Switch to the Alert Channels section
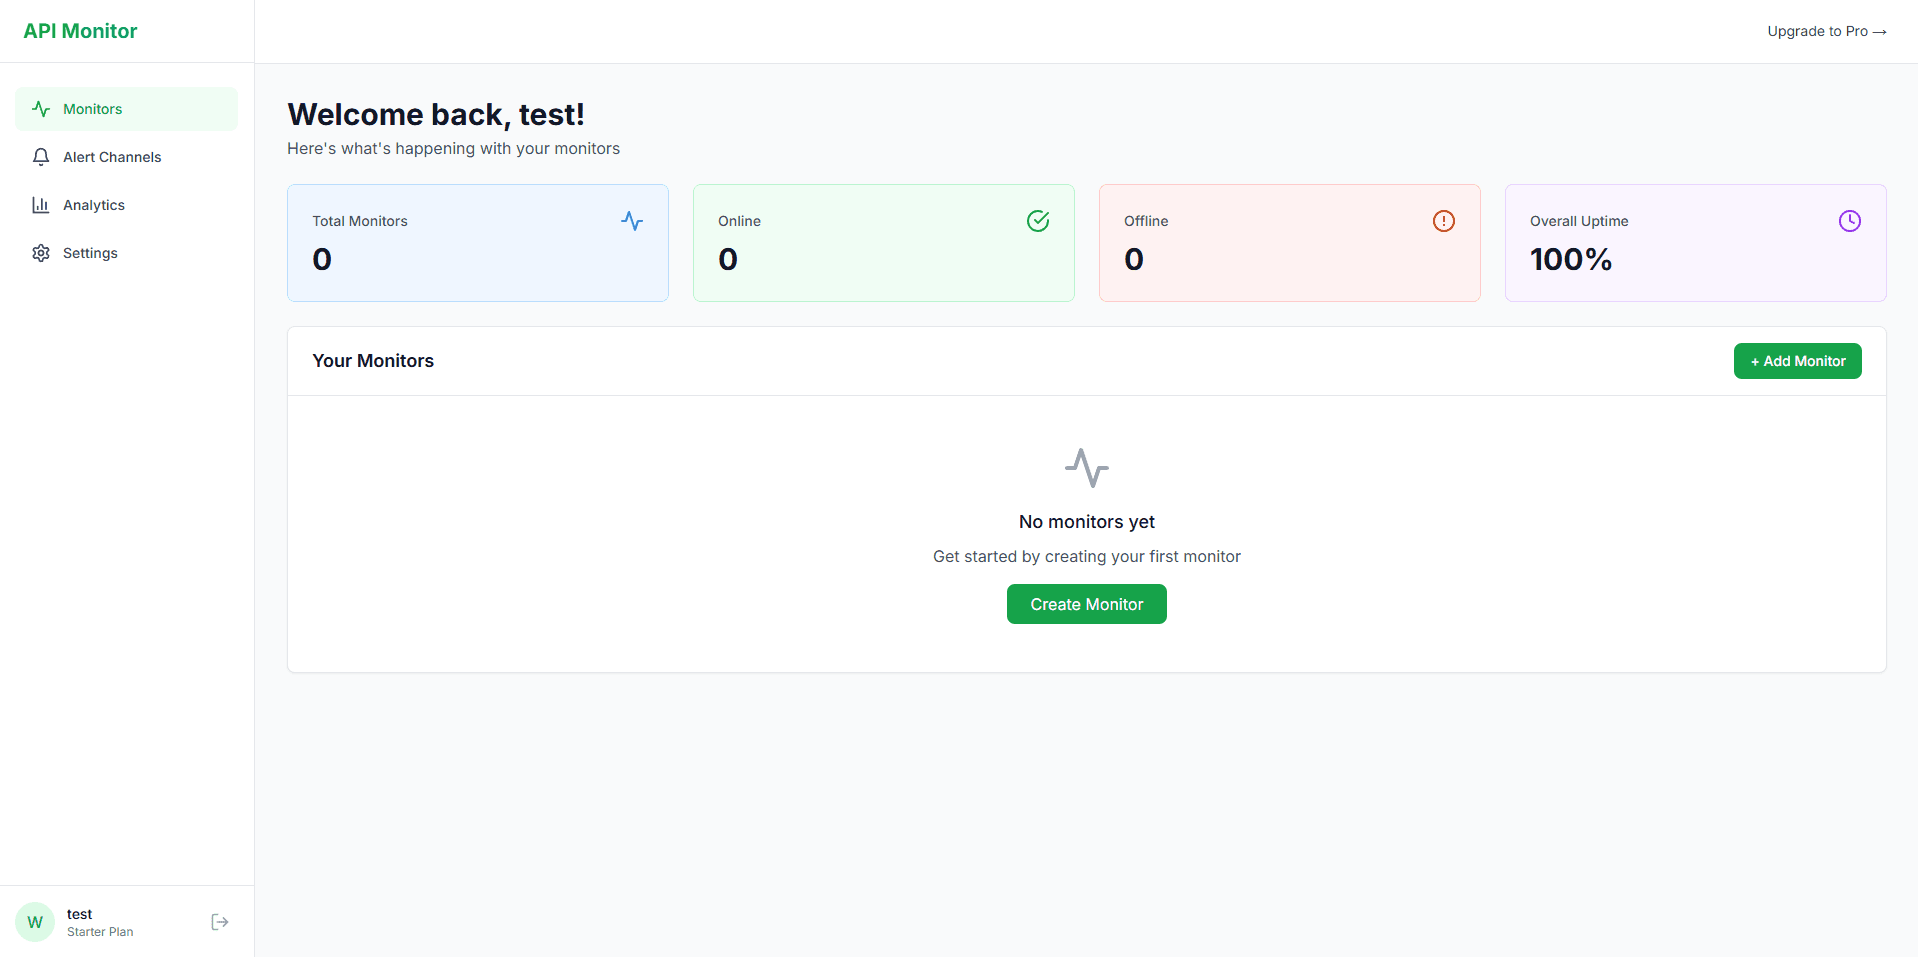Image resolution: width=1918 pixels, height=957 pixels. (x=111, y=156)
